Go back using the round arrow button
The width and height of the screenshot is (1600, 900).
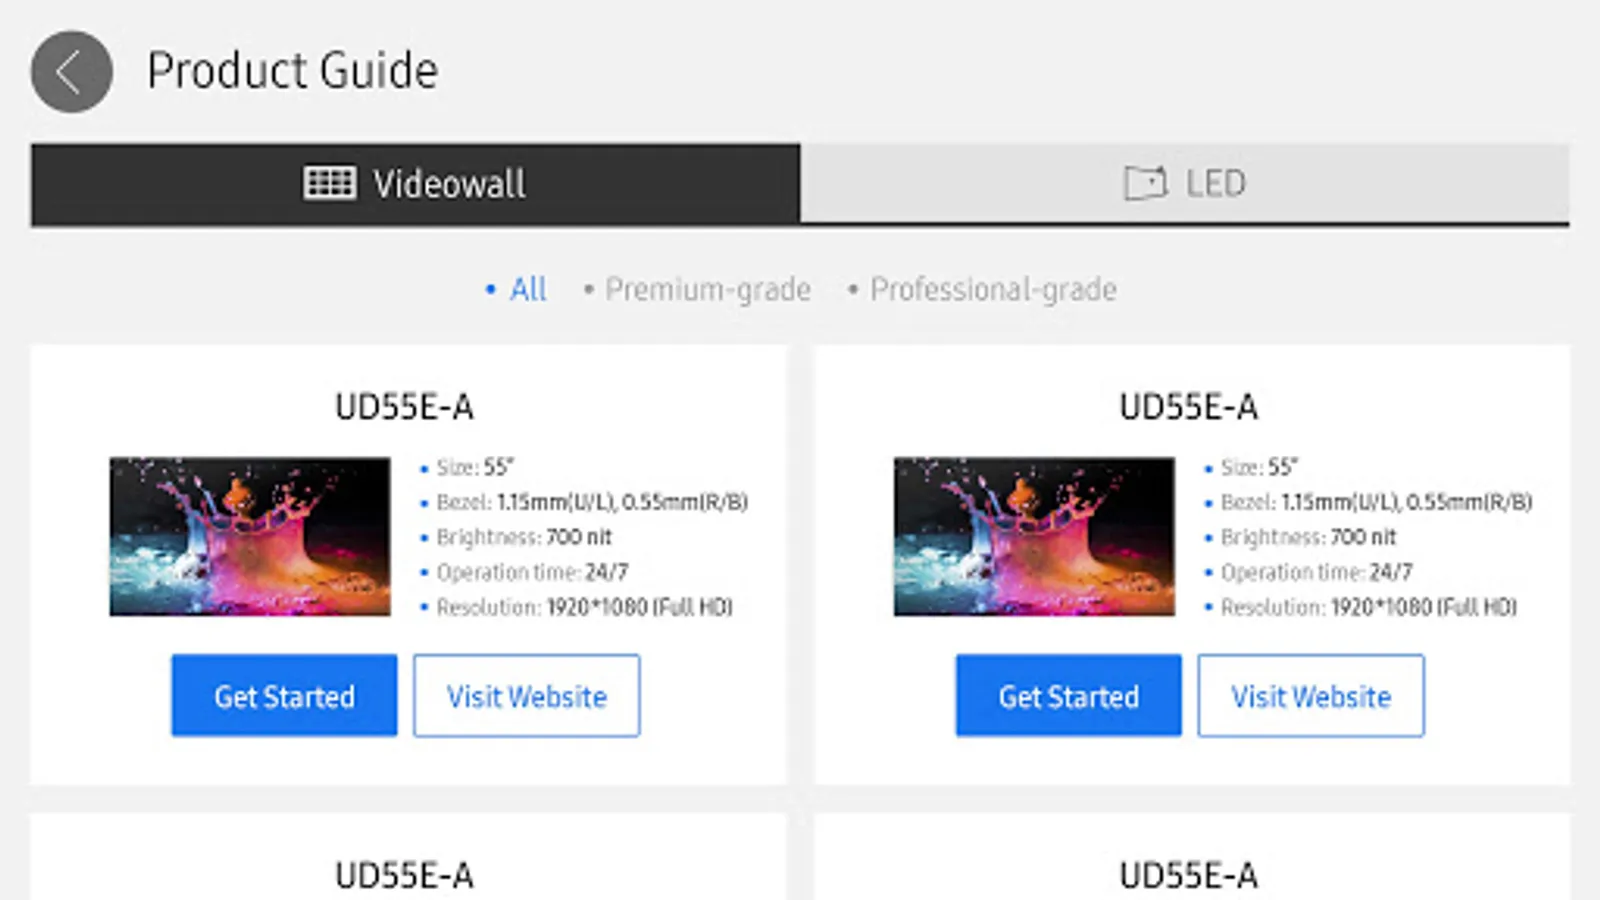pyautogui.click(x=71, y=71)
